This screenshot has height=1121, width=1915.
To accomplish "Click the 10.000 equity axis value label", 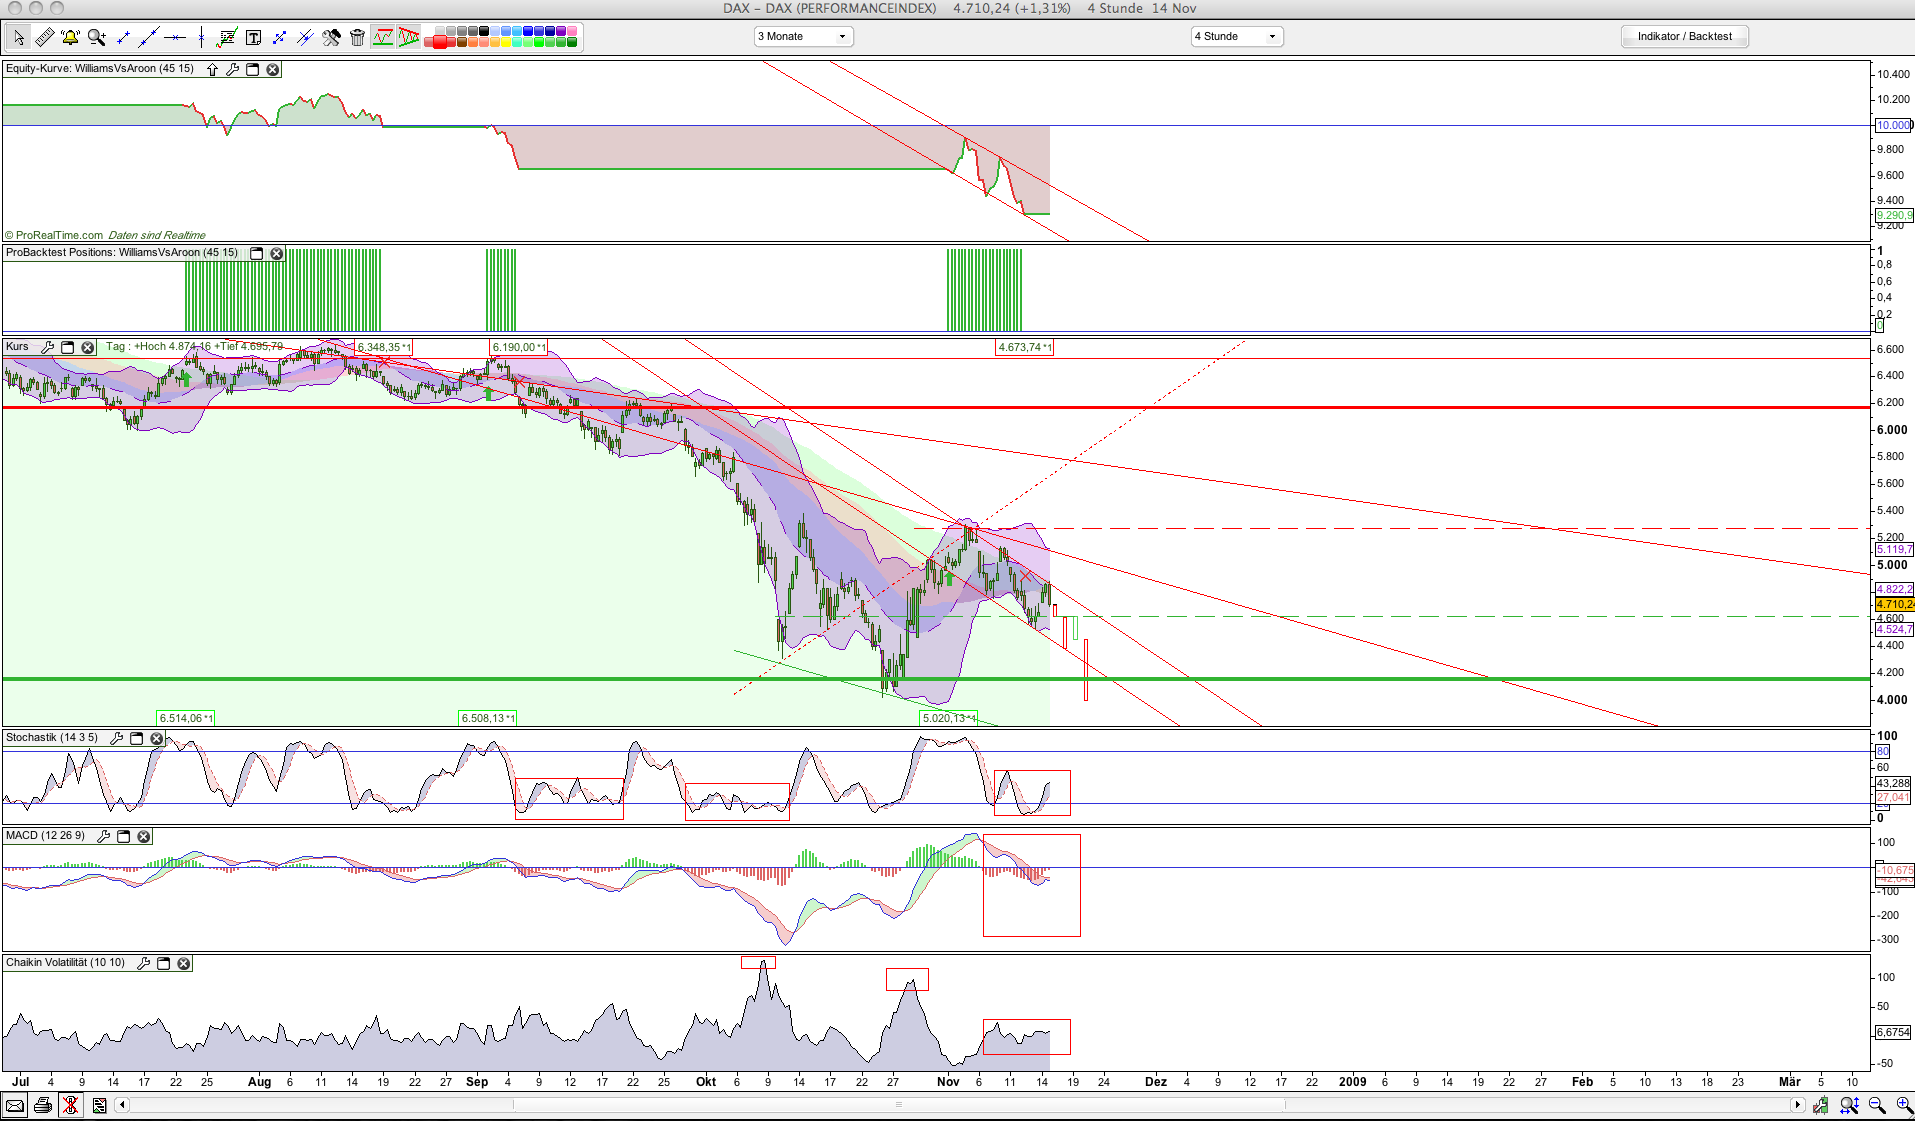I will (x=1893, y=125).
